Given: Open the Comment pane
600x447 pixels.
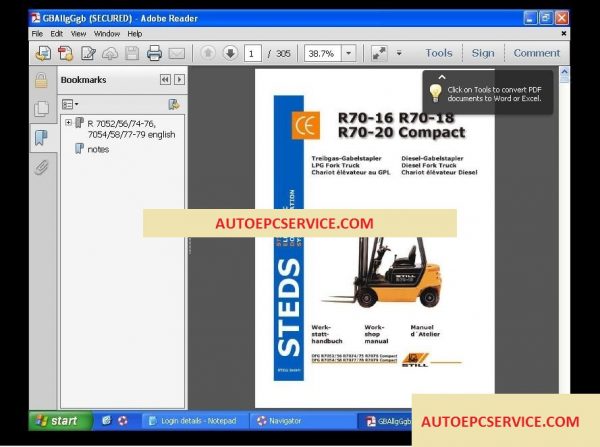Looking at the screenshot, I should (x=536, y=53).
